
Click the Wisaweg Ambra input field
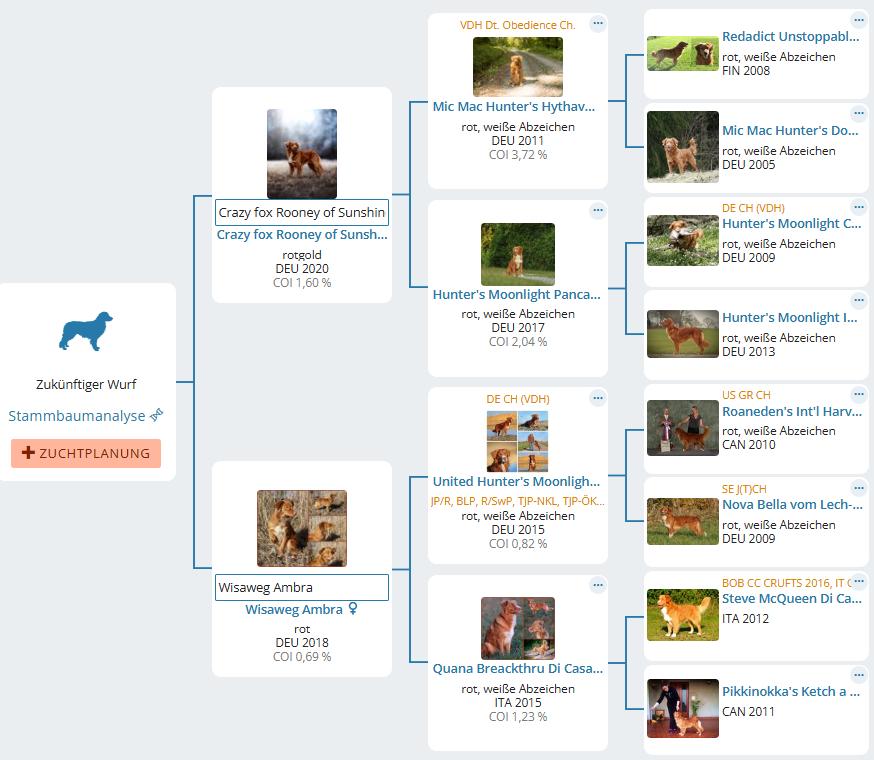[302, 587]
